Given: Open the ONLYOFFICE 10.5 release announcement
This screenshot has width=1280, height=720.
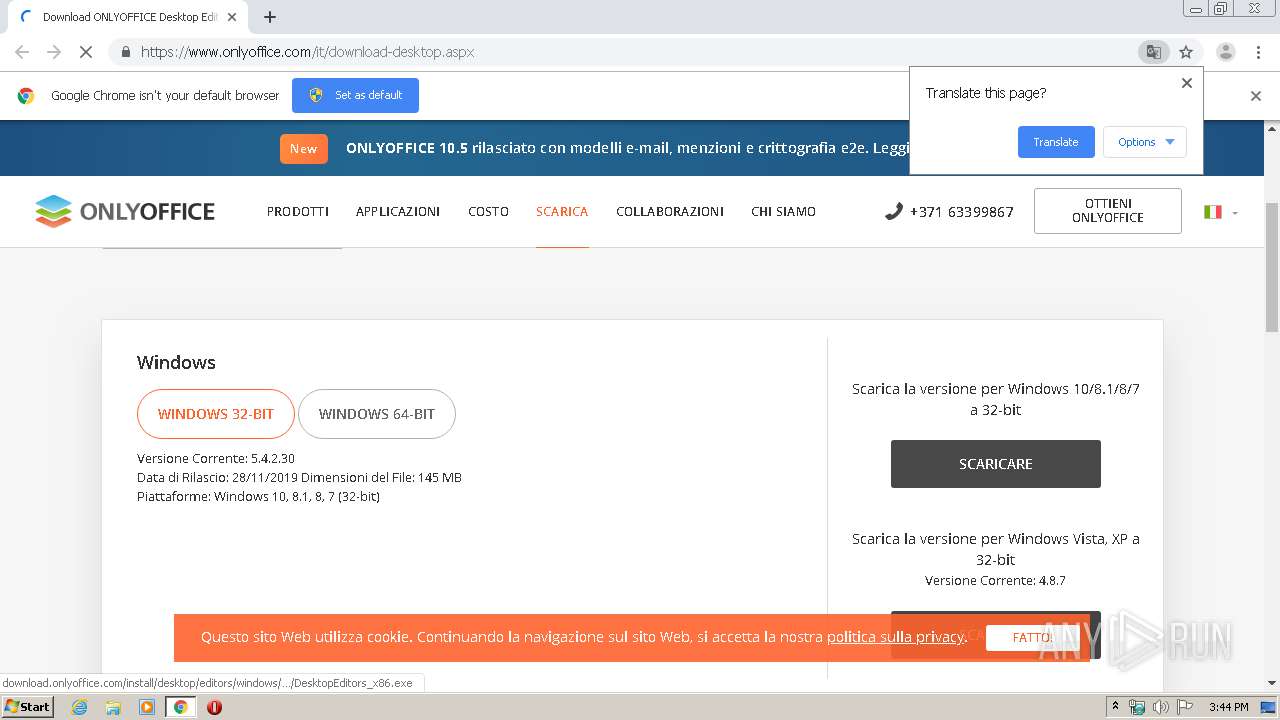Looking at the screenshot, I should [x=627, y=148].
